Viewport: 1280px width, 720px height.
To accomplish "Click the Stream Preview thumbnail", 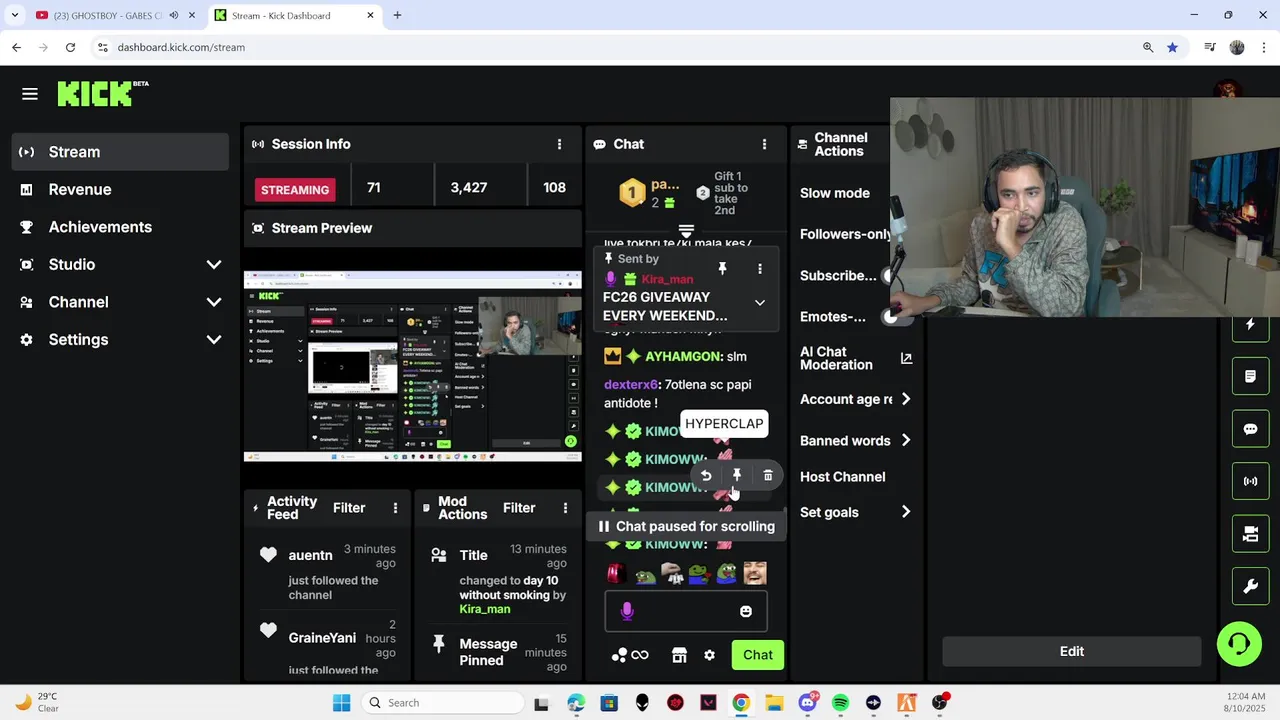I will [x=413, y=366].
